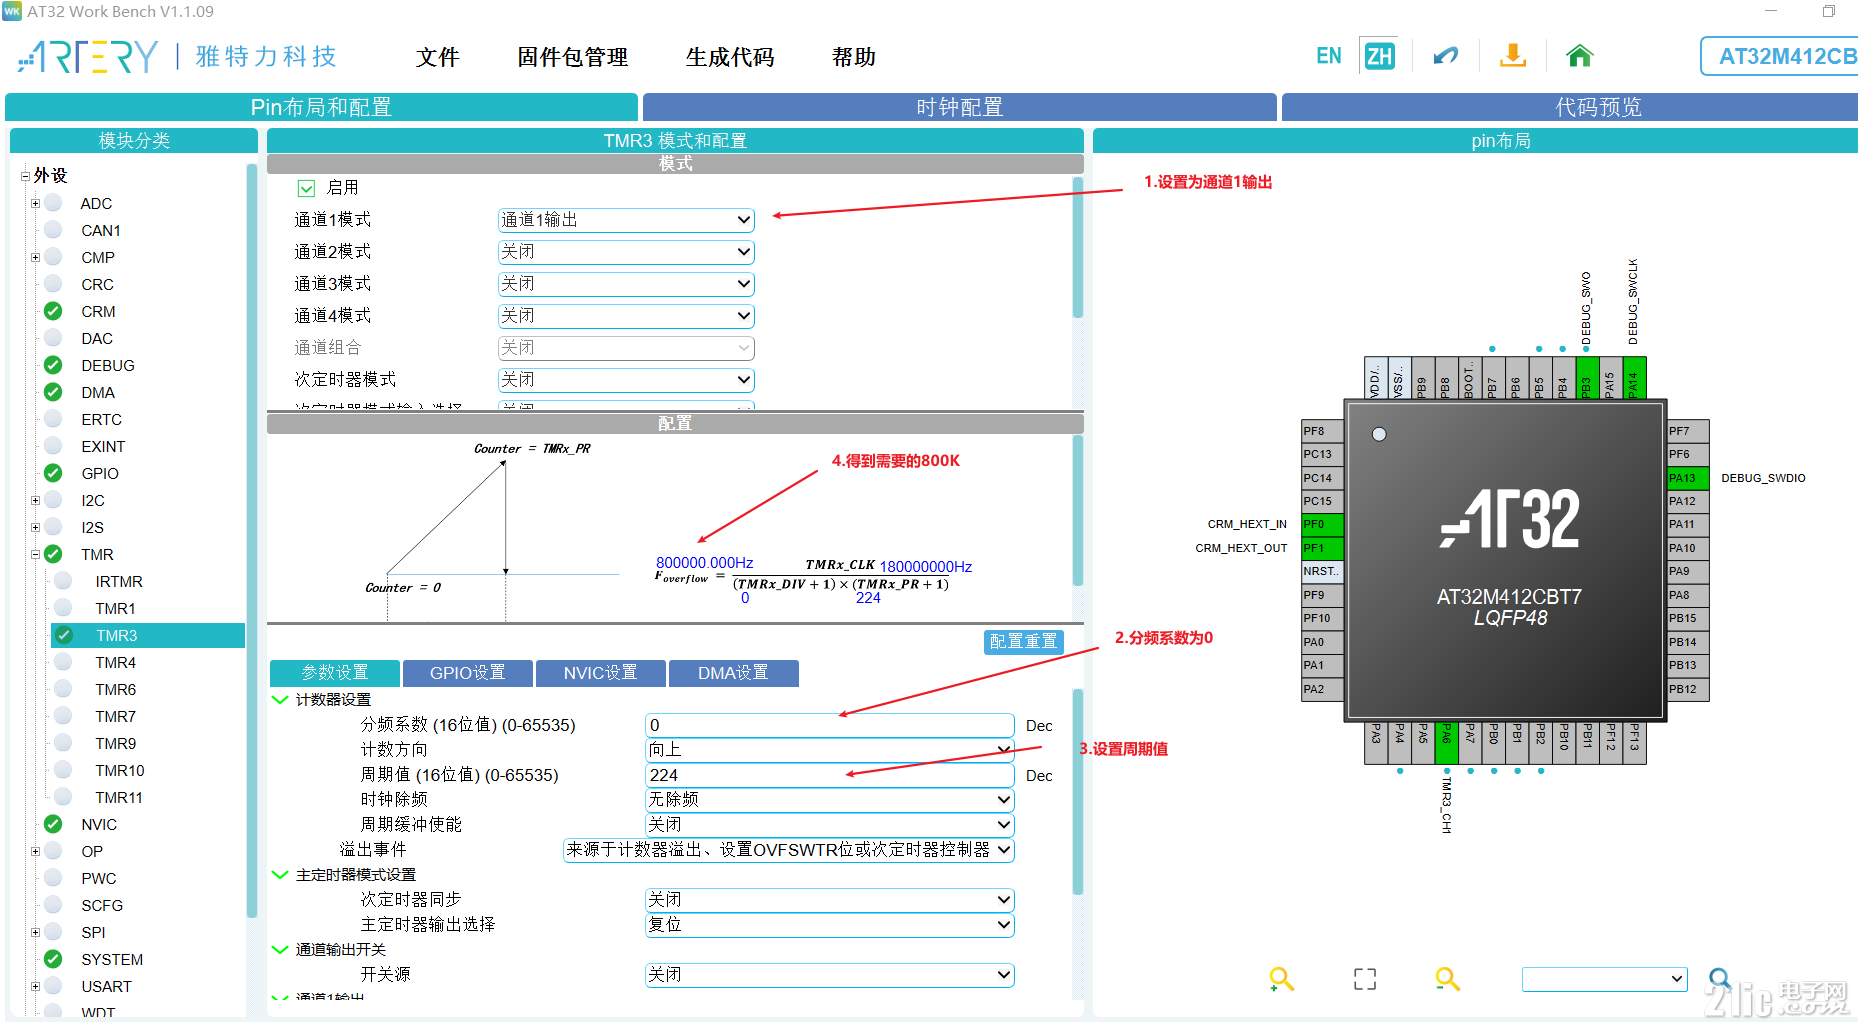Toggle SYSTEM peripheral status circle
This screenshot has height=1024, width=1858.
pyautogui.click(x=53, y=959)
